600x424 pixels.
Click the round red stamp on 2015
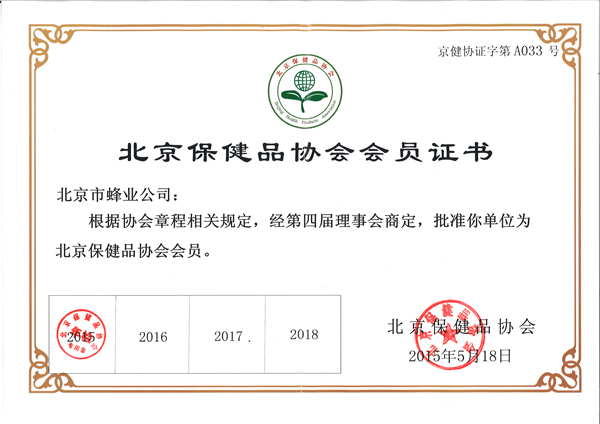[81, 334]
